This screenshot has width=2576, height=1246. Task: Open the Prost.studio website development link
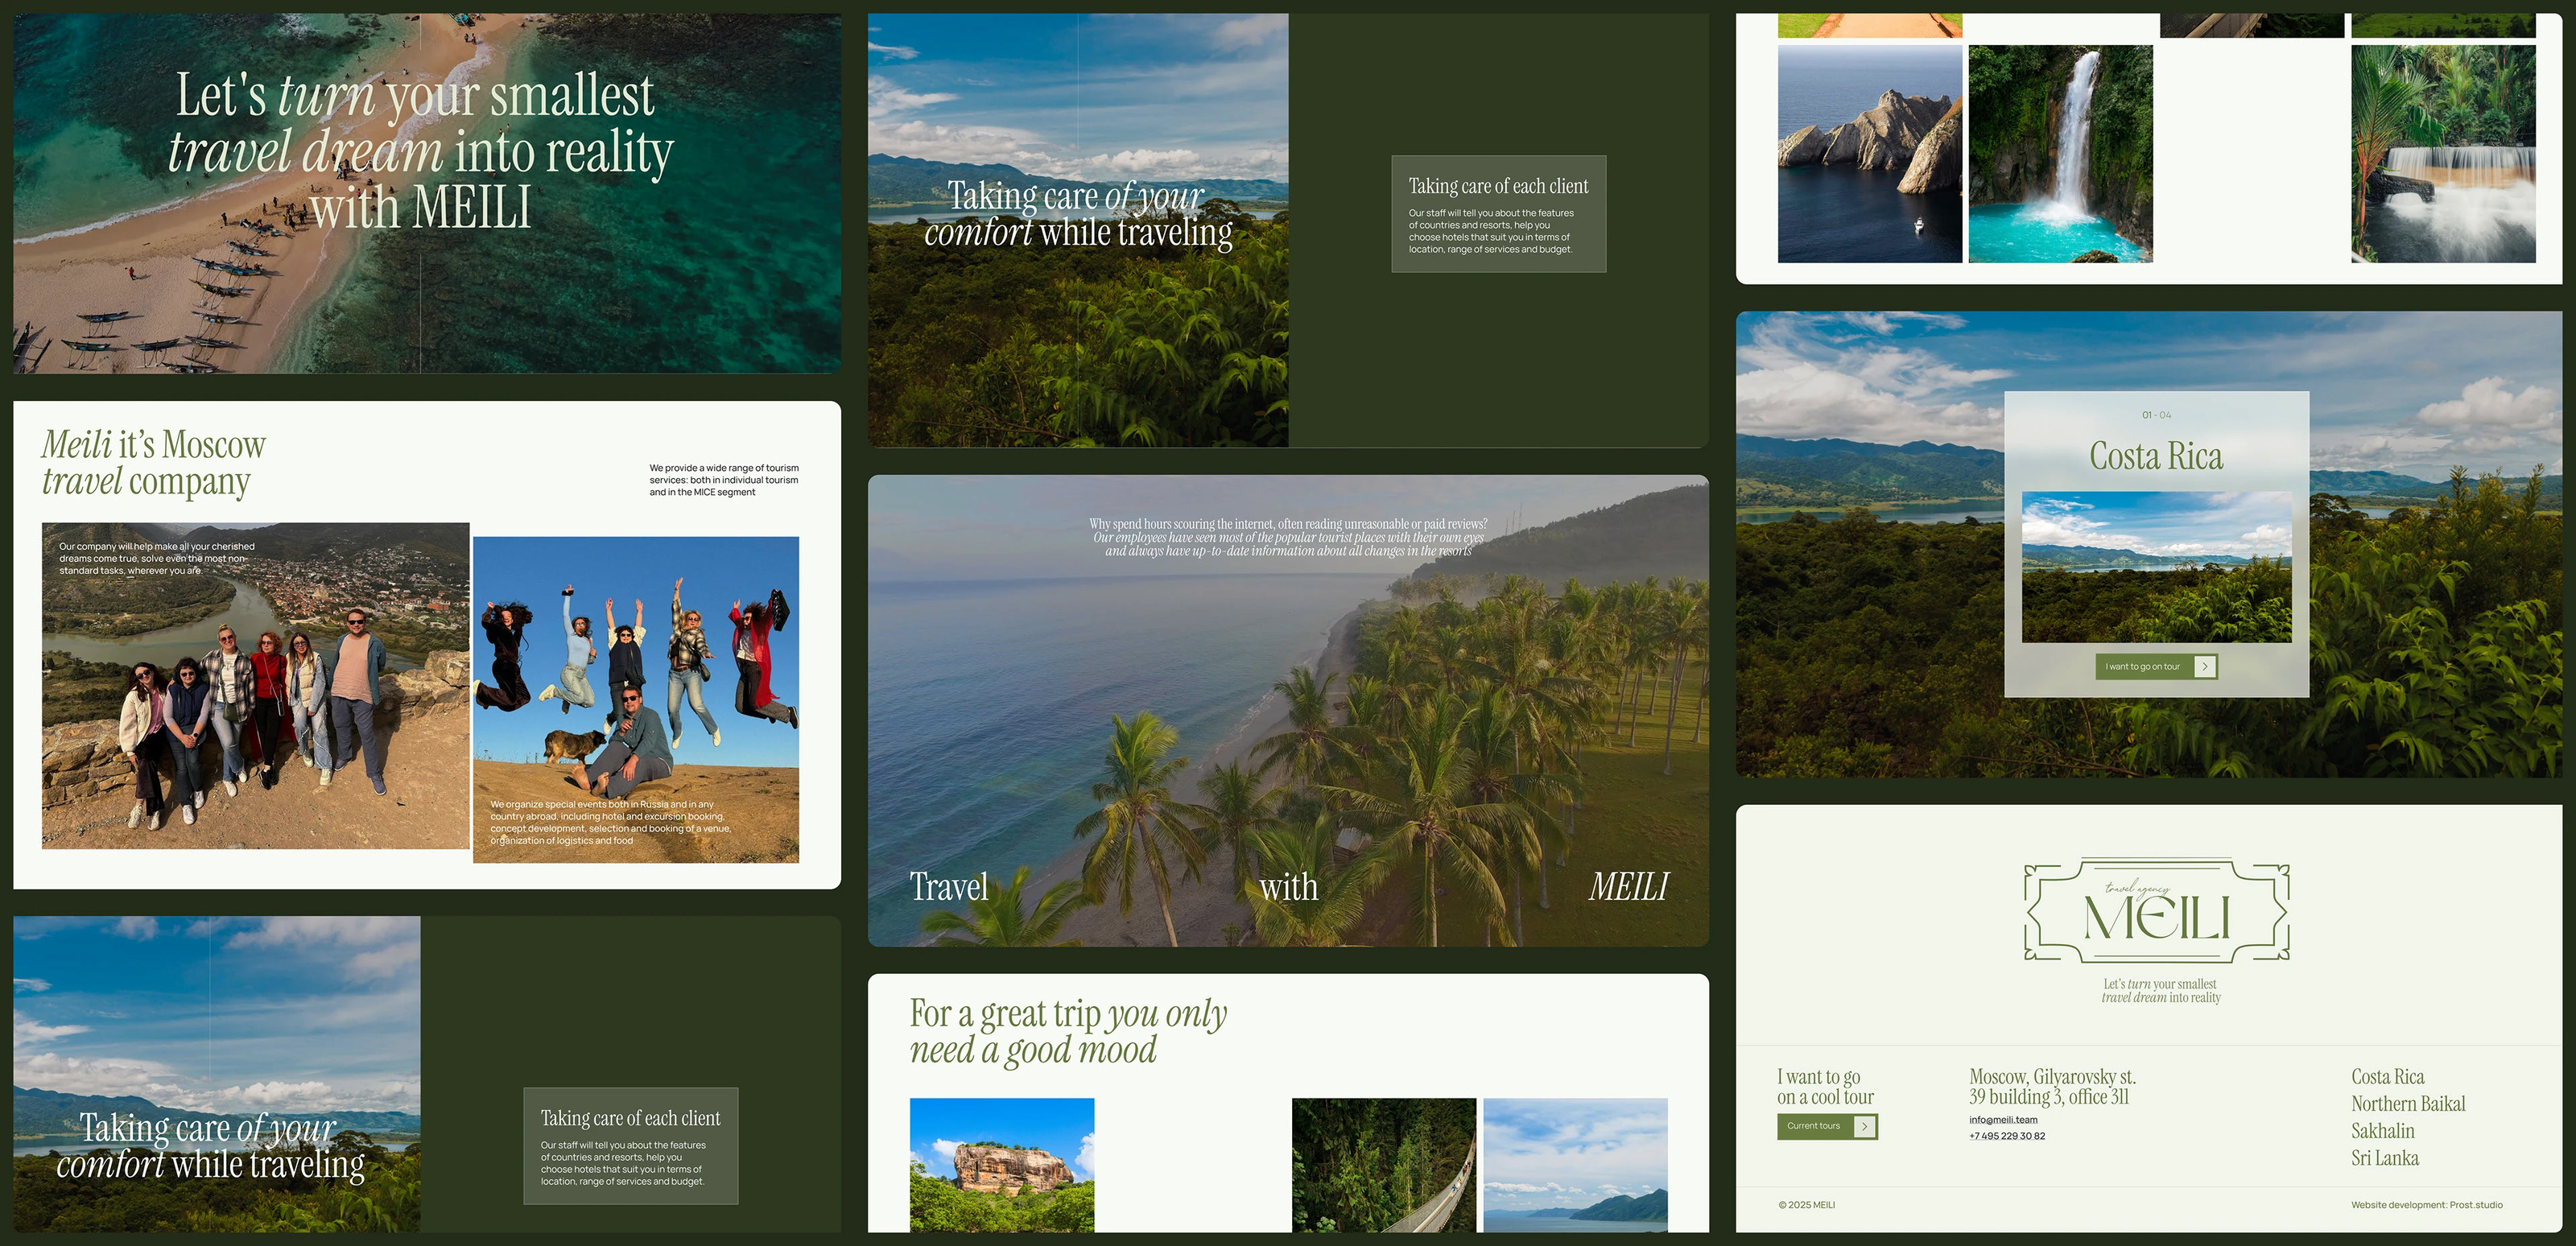[x=2475, y=1205]
